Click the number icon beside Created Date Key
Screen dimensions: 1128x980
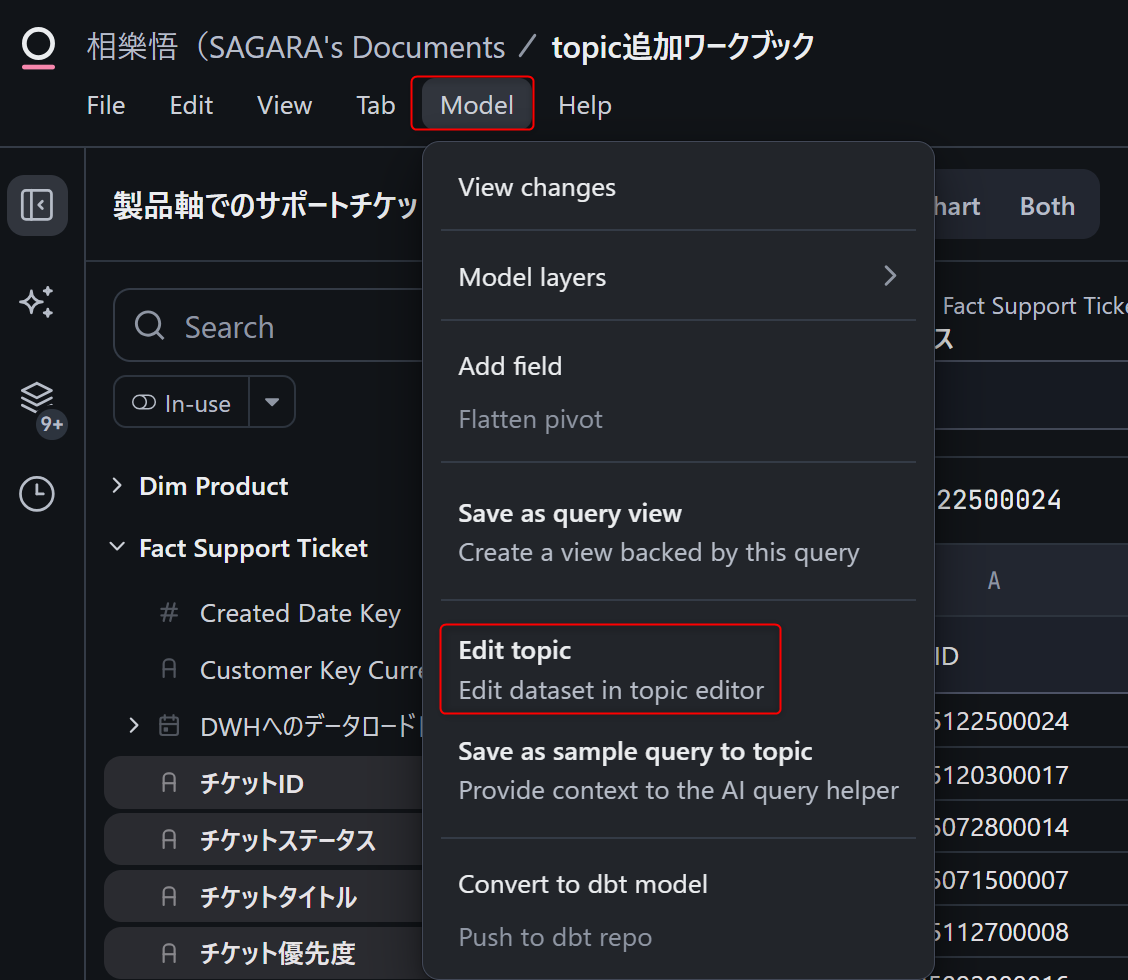(x=169, y=613)
